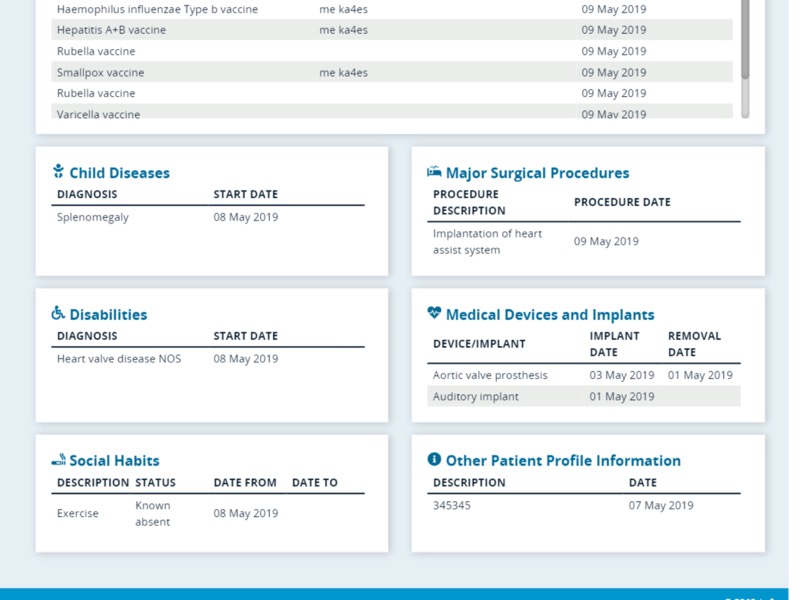The image size is (800, 600).
Task: Click the STATUS column header in Social Habits
Action: point(155,483)
